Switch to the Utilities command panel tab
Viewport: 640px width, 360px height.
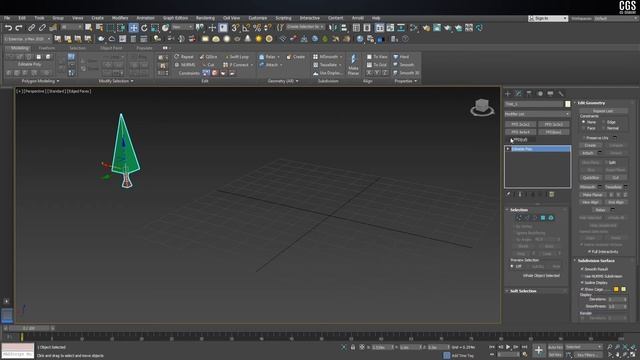[x=561, y=93]
